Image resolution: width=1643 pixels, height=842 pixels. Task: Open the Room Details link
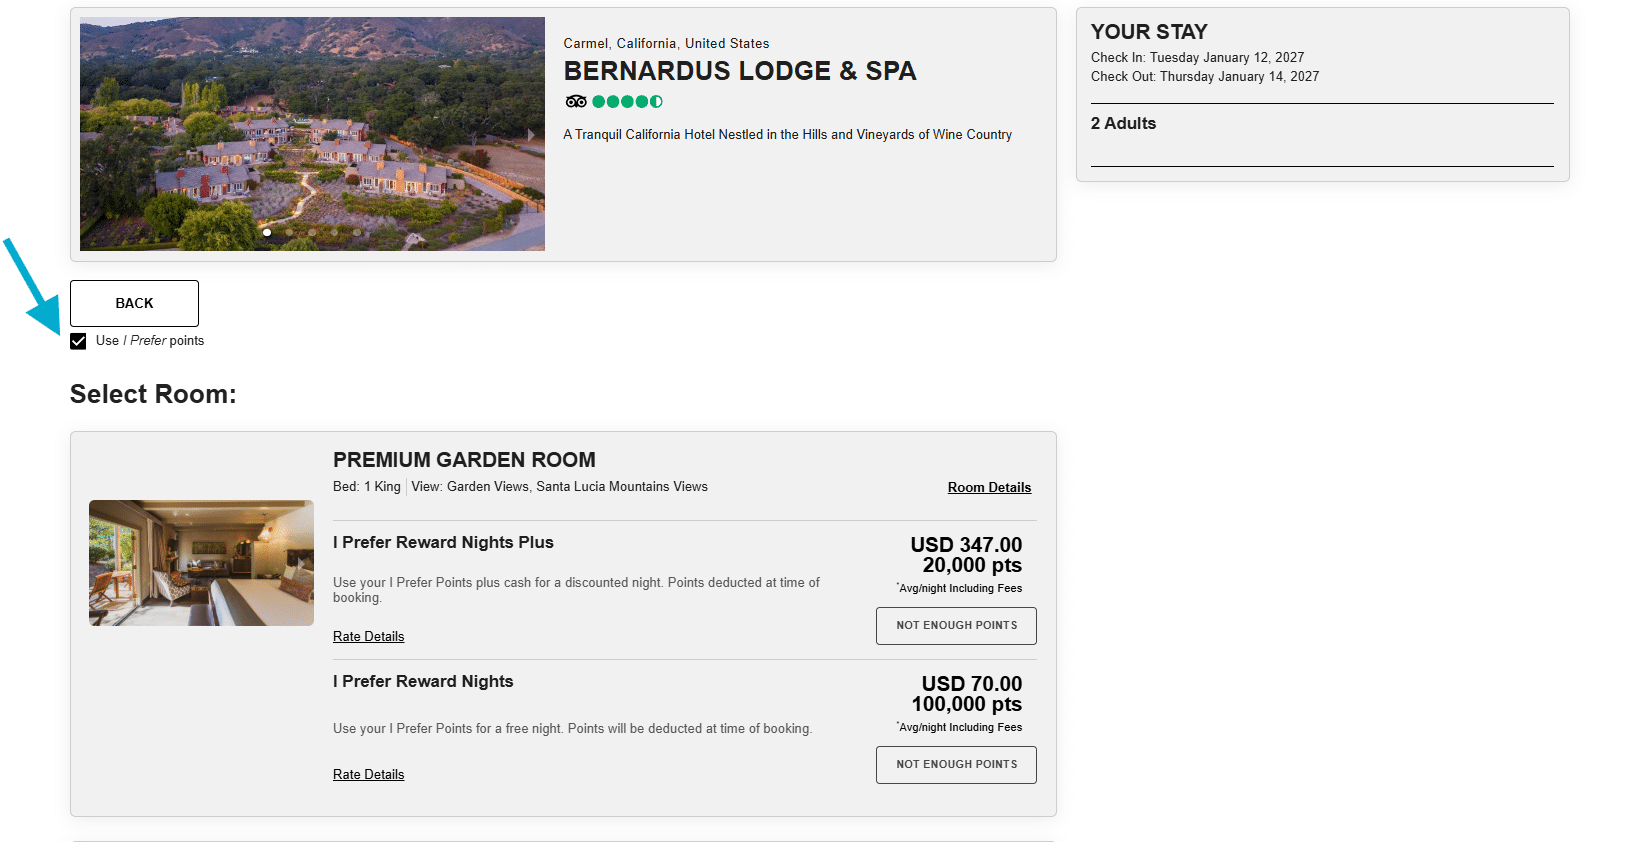coord(989,488)
